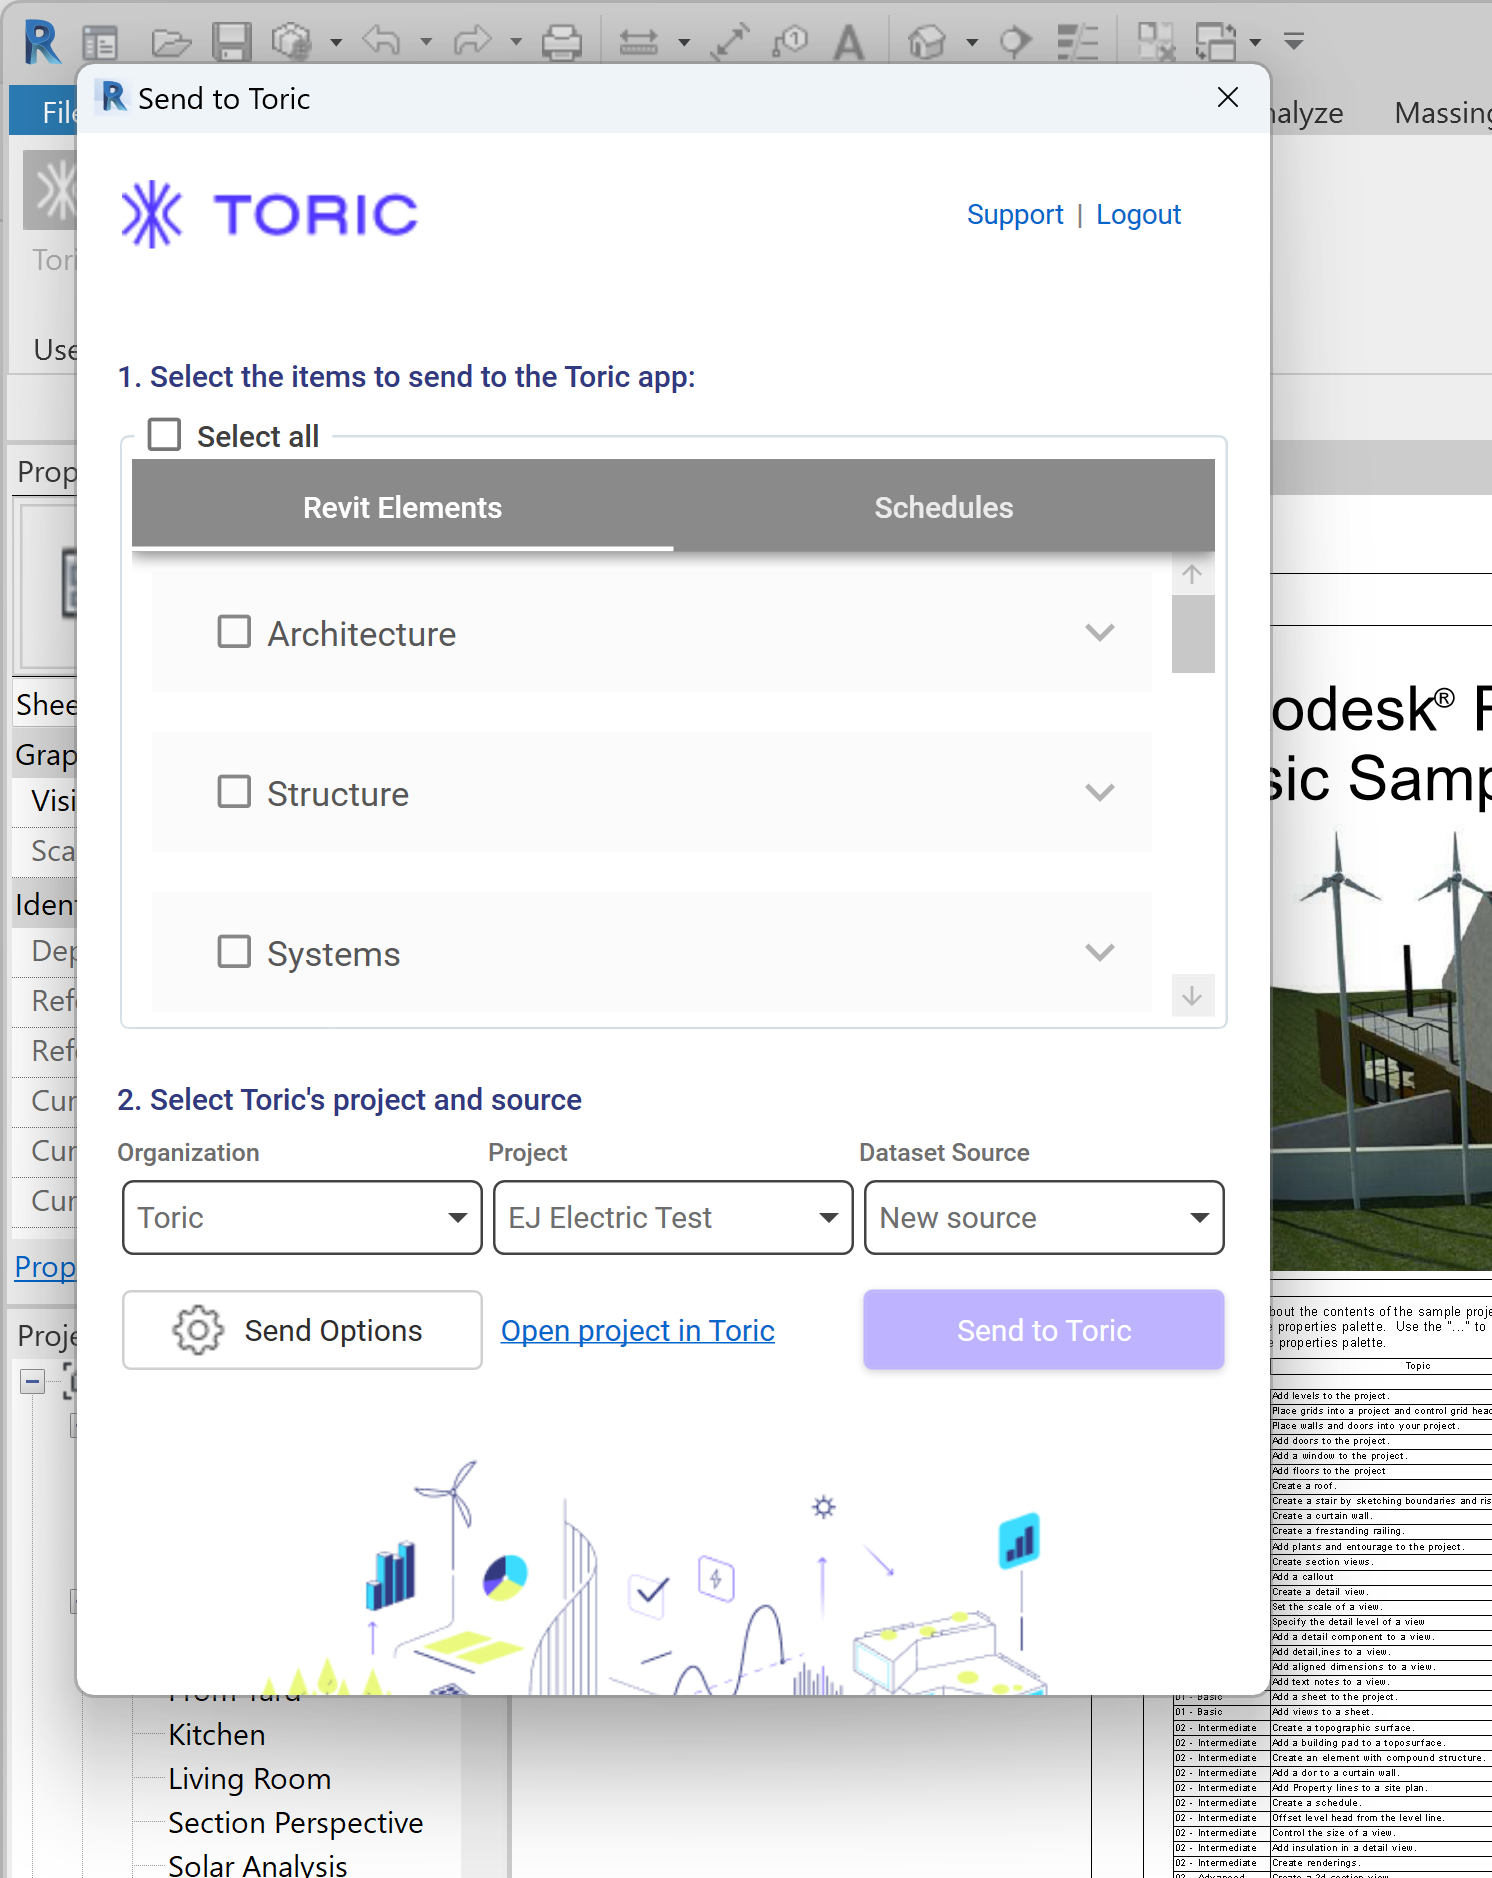
Task: Open the Default 3D View icon
Action: (x=927, y=42)
